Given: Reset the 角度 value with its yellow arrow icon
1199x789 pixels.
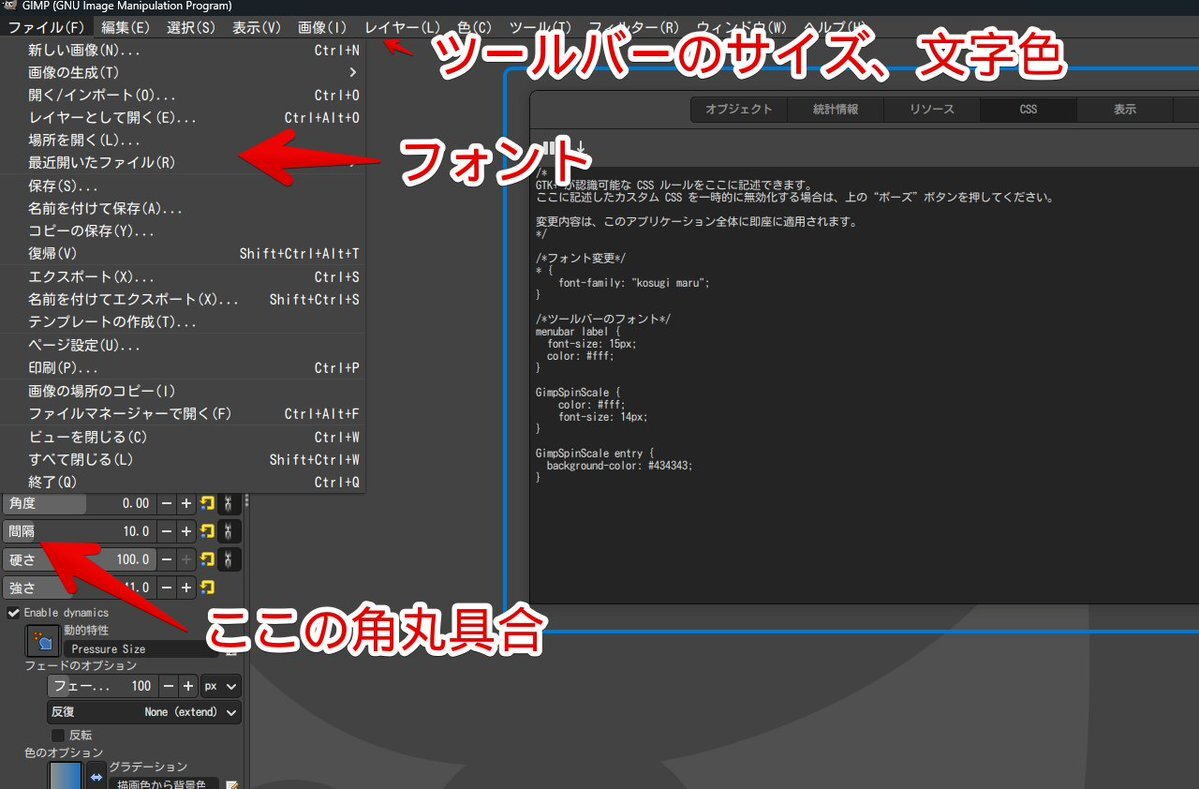Looking at the screenshot, I should coord(207,503).
